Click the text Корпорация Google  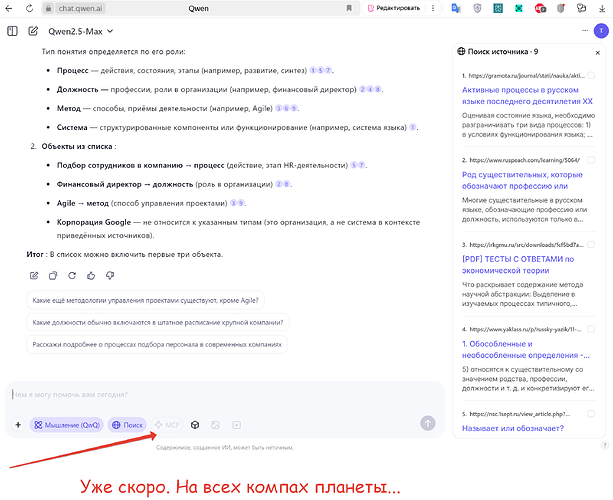click(x=94, y=222)
